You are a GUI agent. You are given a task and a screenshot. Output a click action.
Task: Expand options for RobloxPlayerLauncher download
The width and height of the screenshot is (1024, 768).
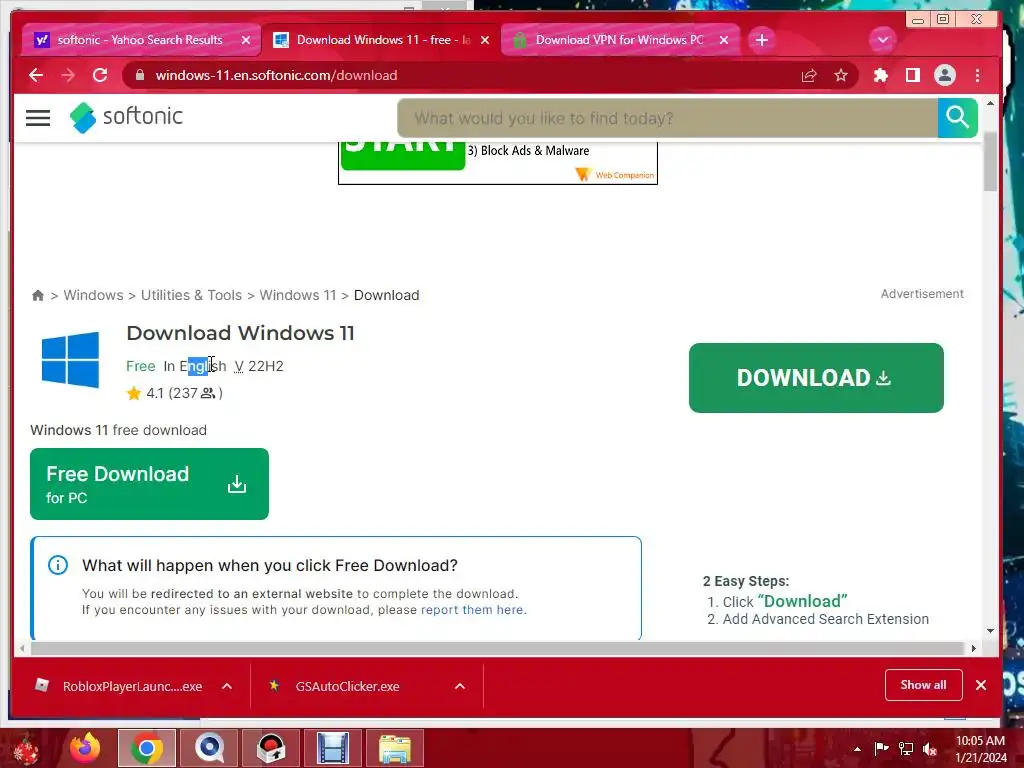tap(227, 686)
